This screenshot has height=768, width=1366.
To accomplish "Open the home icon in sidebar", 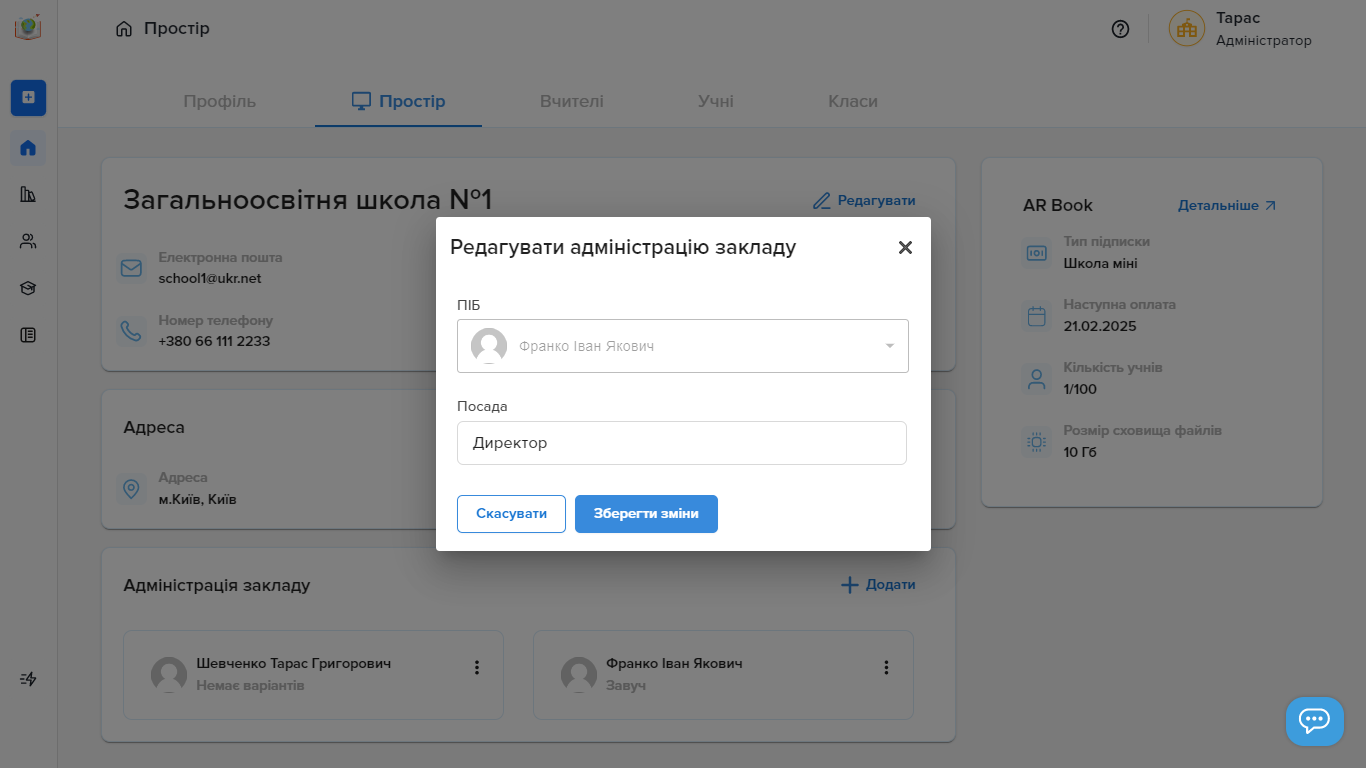I will coord(28,148).
